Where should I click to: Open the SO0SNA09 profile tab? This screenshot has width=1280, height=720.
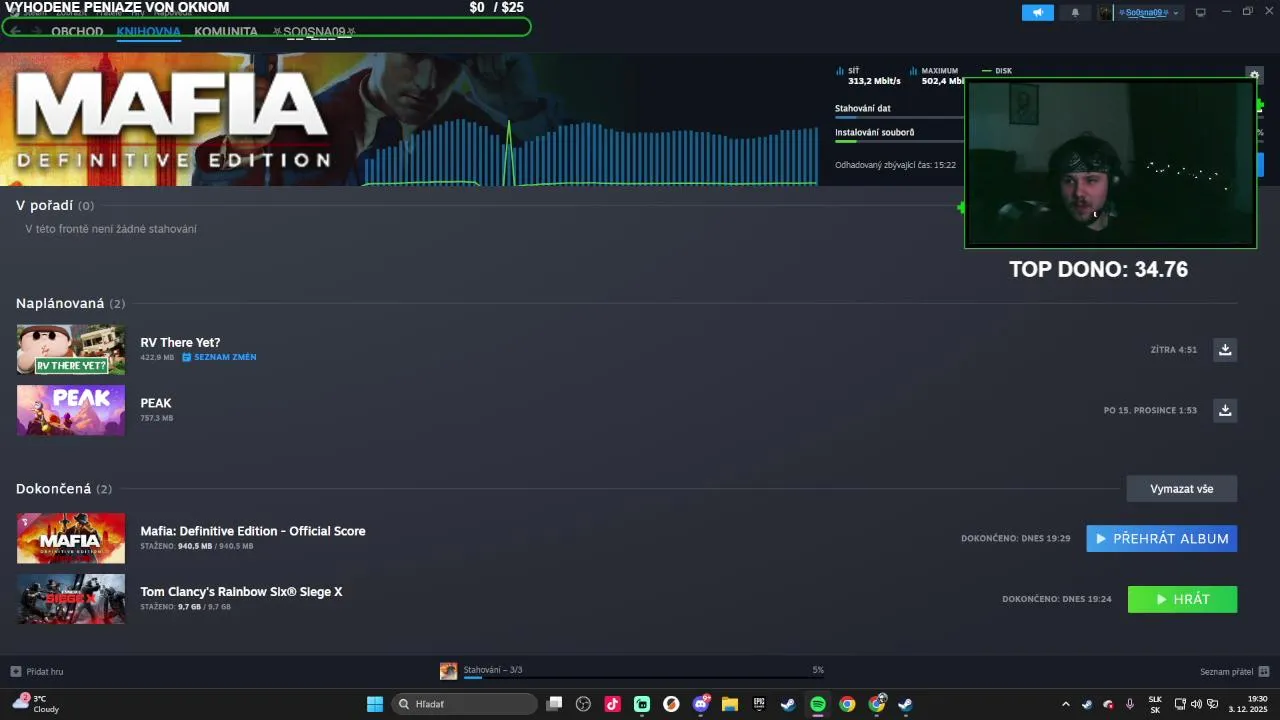pos(314,31)
